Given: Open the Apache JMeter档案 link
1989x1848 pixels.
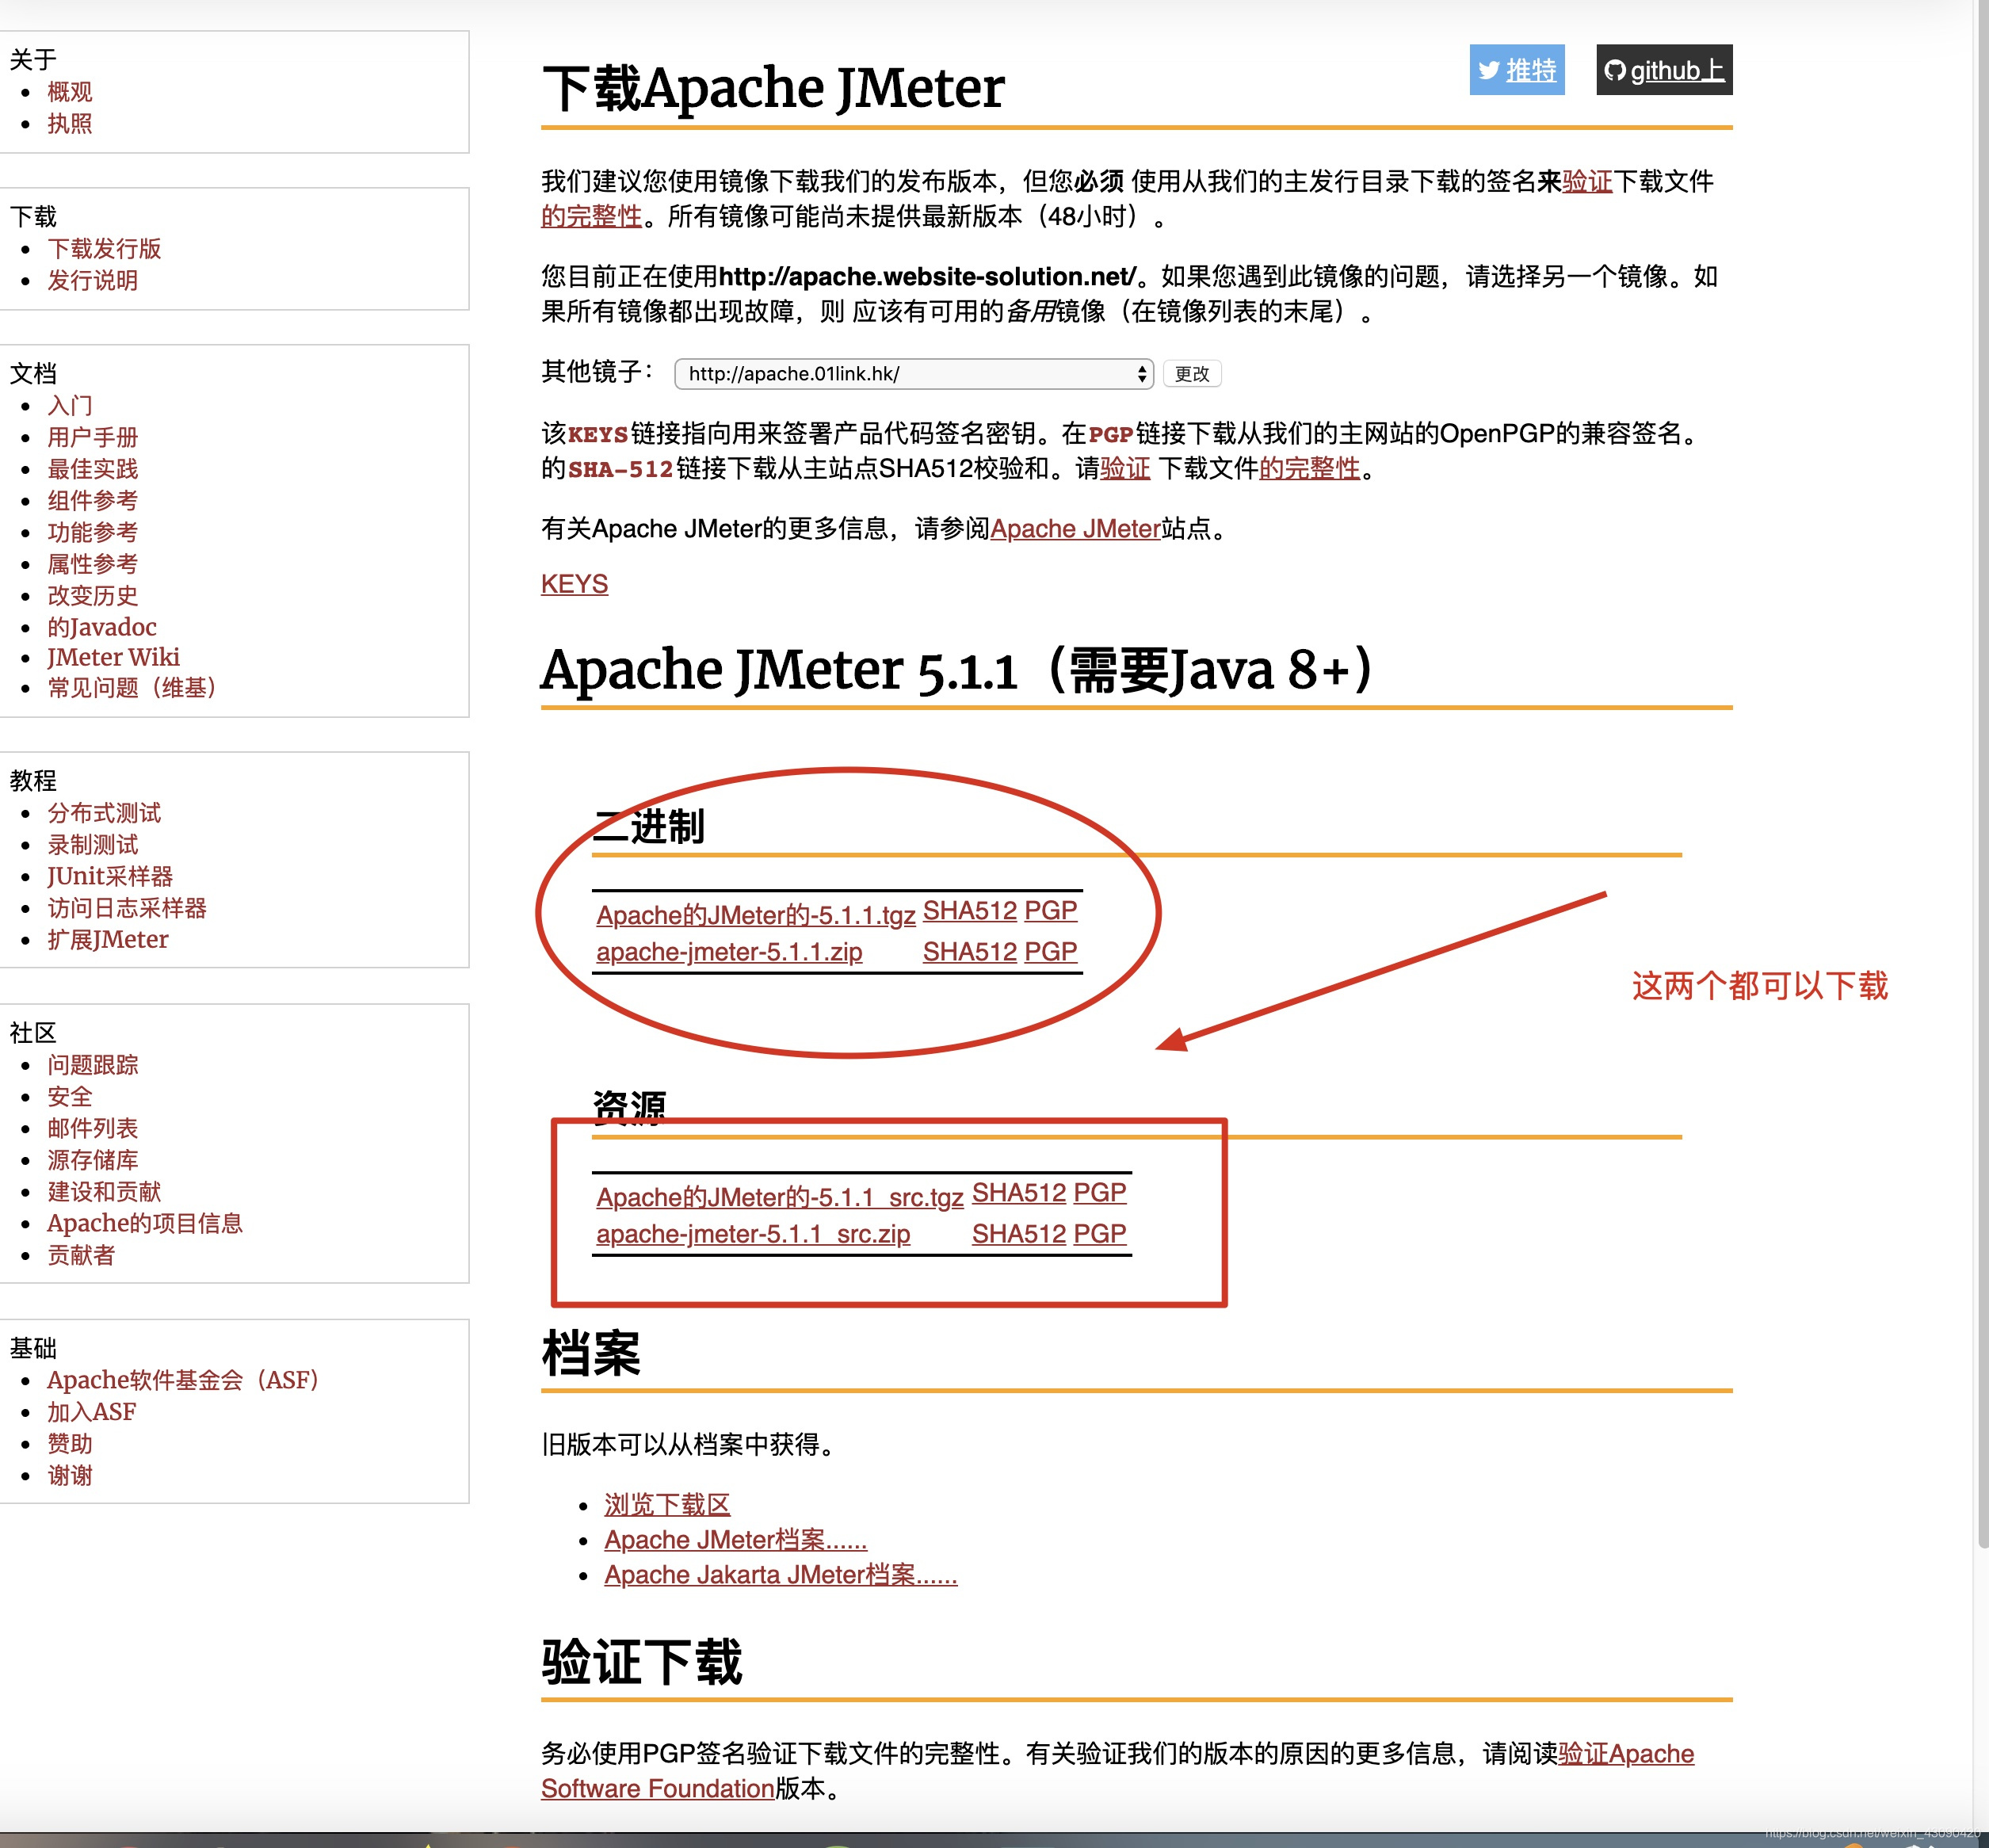Looking at the screenshot, I should coord(735,1540).
